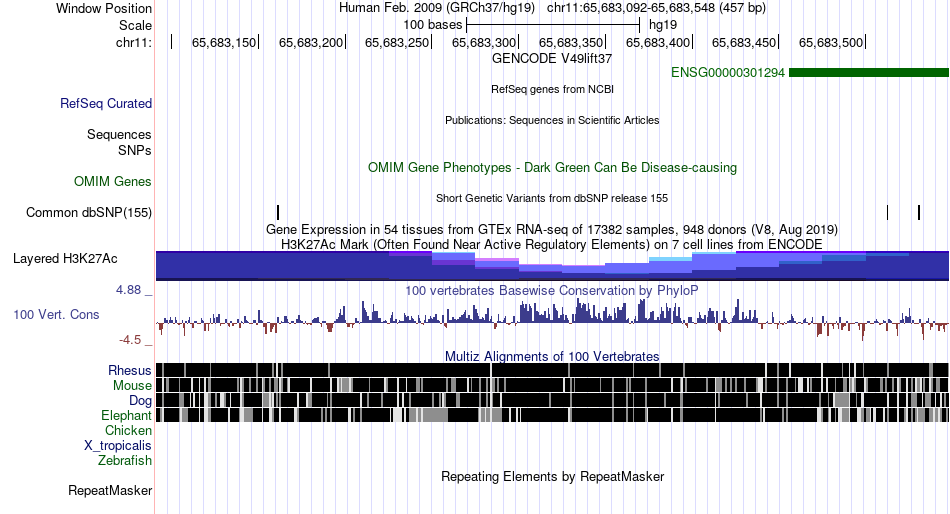
Task: Open the OMIM Gene Phenotypes track title
Action: pos(552,167)
